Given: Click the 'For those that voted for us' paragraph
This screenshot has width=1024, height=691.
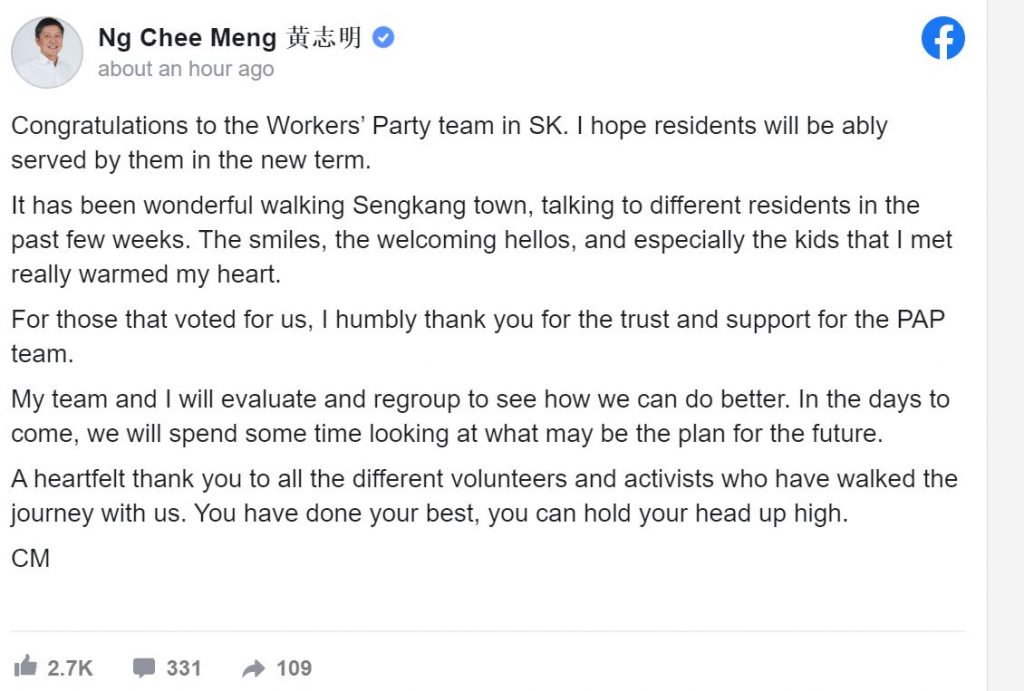Looking at the screenshot, I should click(478, 336).
